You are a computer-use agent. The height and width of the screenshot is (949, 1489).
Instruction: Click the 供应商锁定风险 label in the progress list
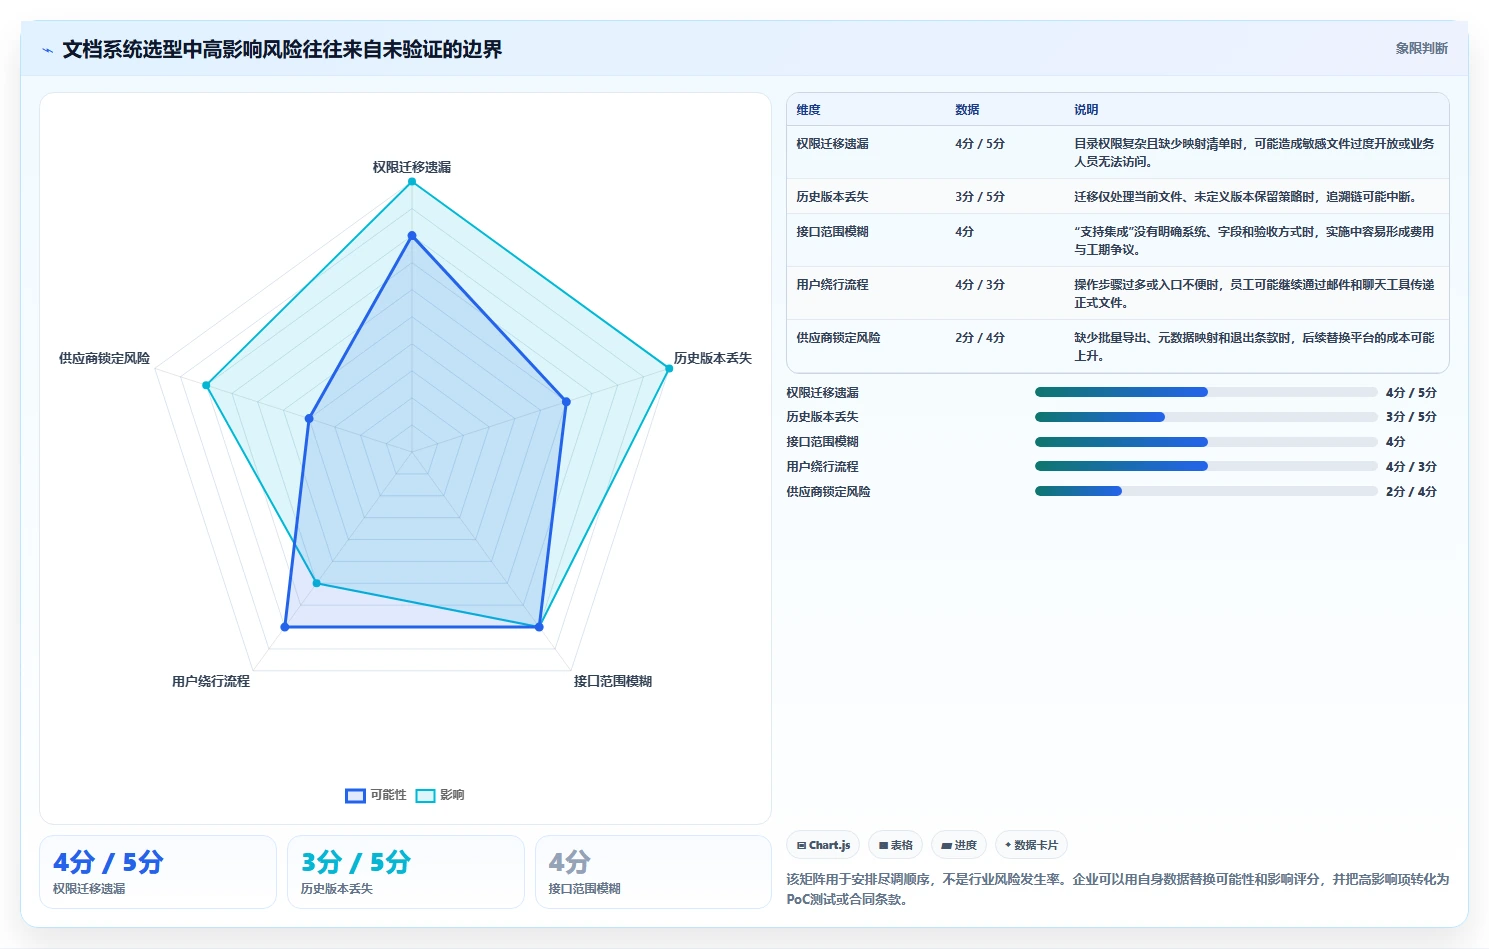coord(828,492)
